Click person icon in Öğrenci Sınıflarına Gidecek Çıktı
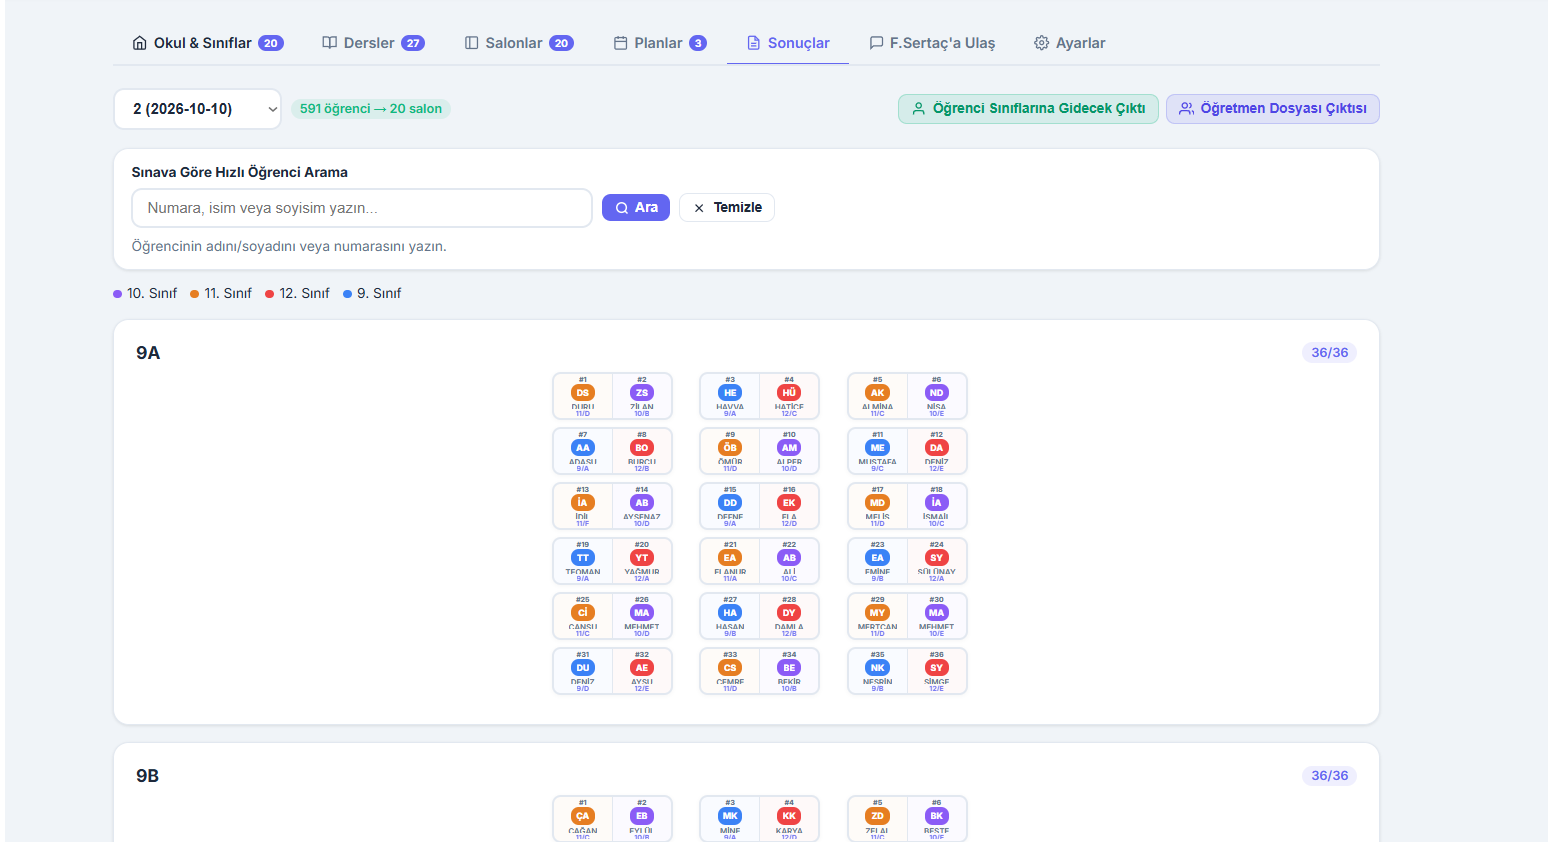Image resolution: width=1548 pixels, height=842 pixels. 918,109
